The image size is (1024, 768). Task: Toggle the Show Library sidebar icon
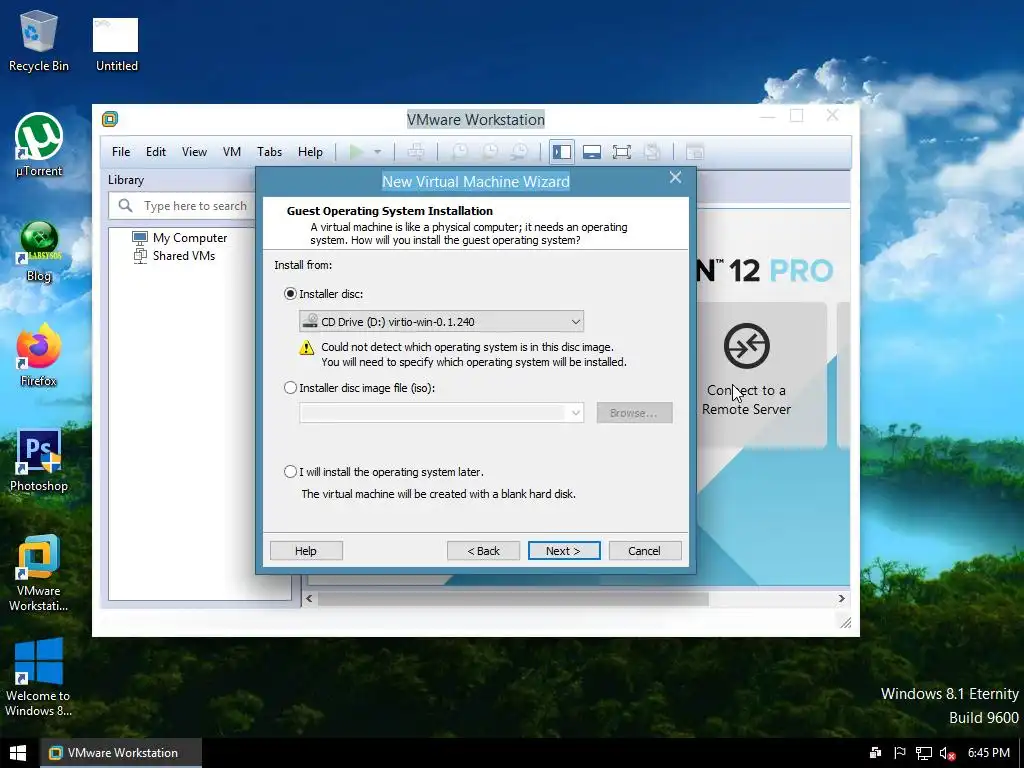[x=562, y=152]
